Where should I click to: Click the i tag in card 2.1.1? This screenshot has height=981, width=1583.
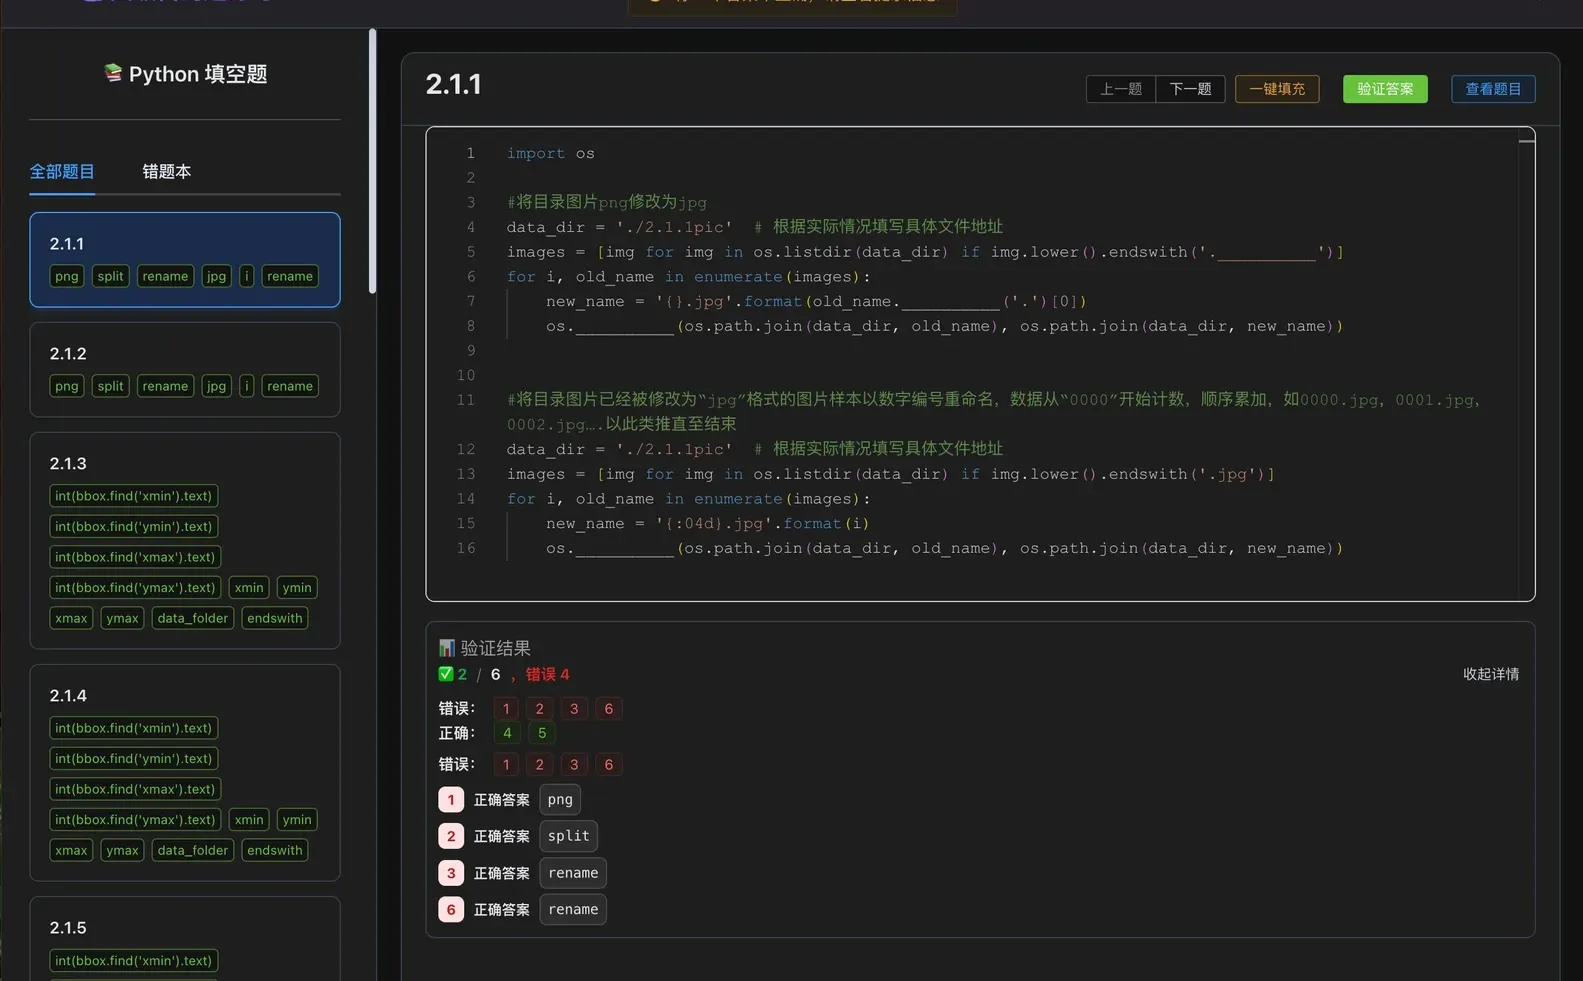pyautogui.click(x=246, y=276)
